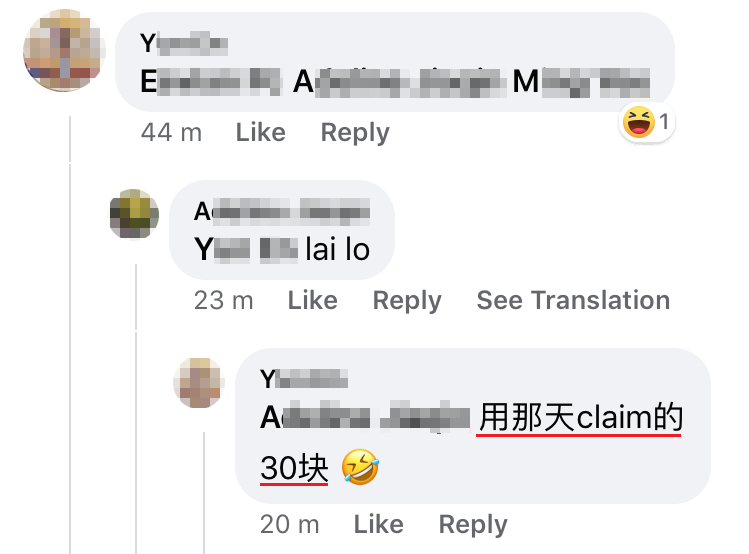
Task: Click the 44 m timestamp
Action: [x=171, y=132]
